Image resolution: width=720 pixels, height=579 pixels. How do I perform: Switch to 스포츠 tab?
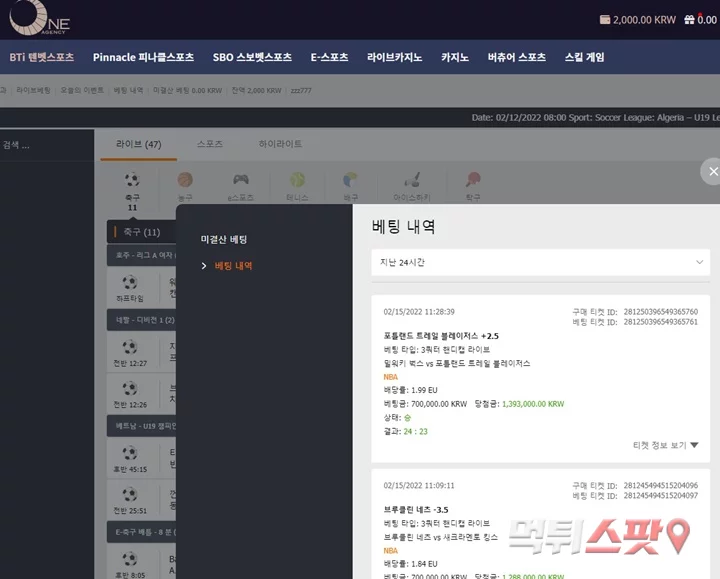pyautogui.click(x=210, y=144)
